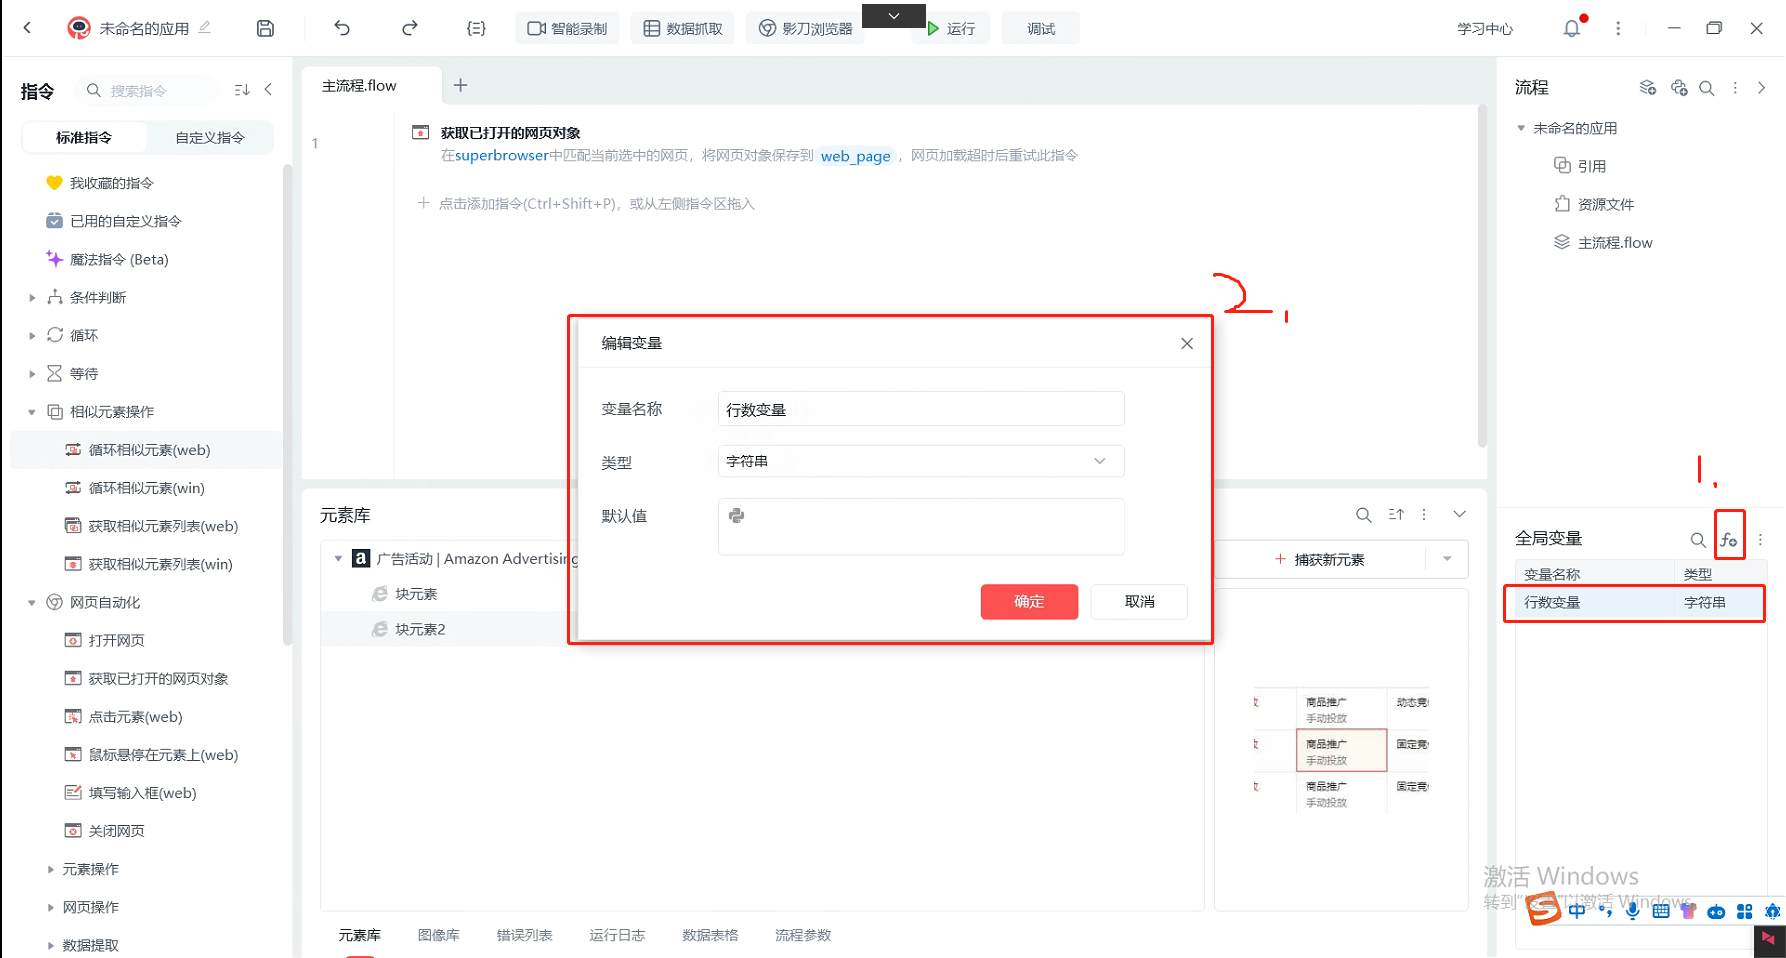
Task: Switch to the 图像库 tab
Action: point(438,935)
